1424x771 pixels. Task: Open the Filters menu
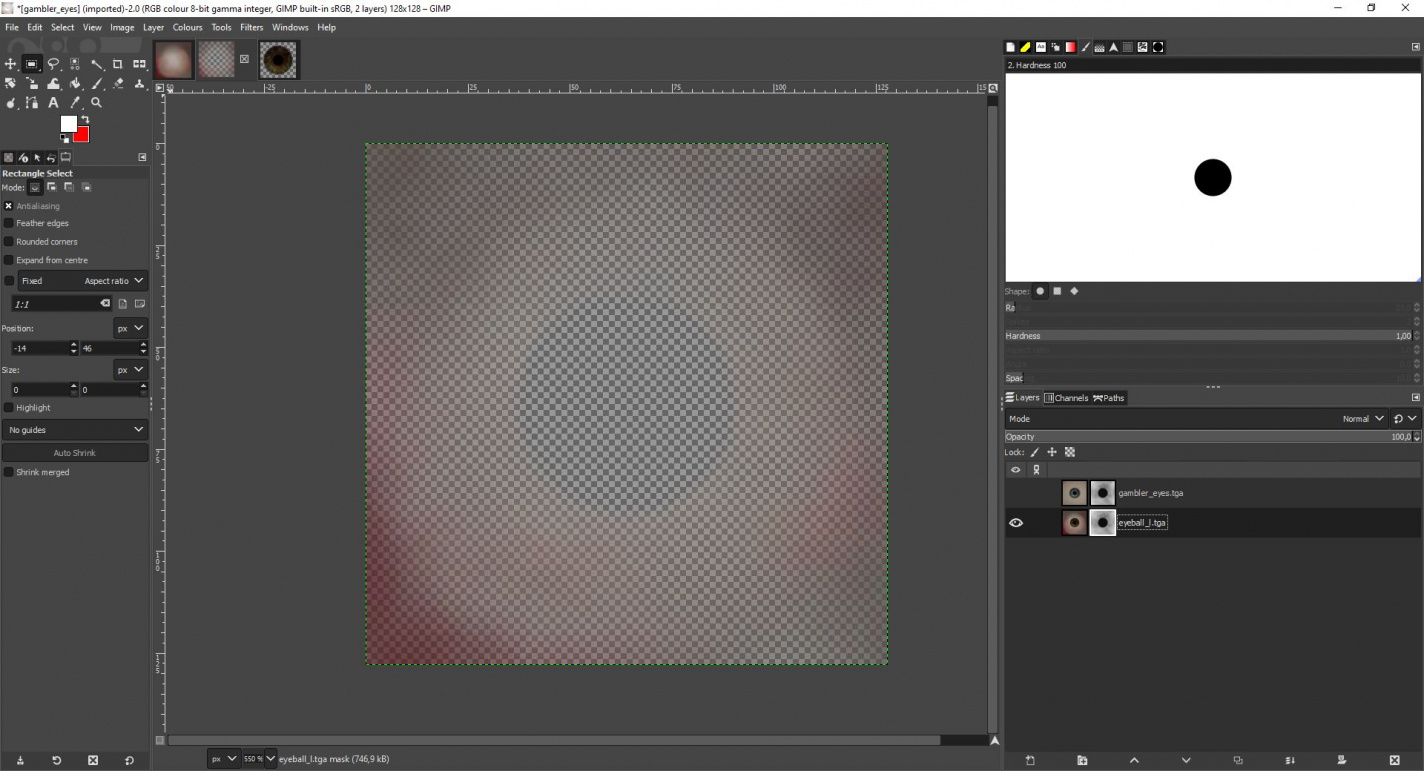(251, 27)
